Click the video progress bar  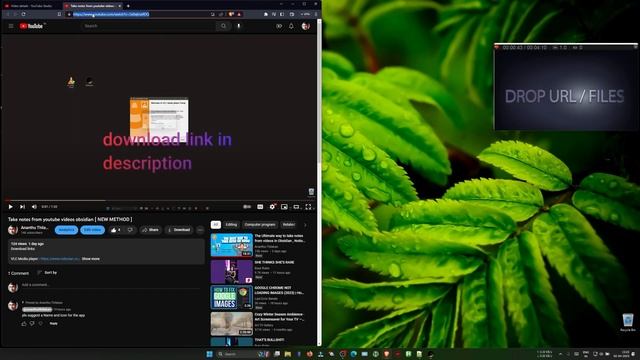click(161, 200)
